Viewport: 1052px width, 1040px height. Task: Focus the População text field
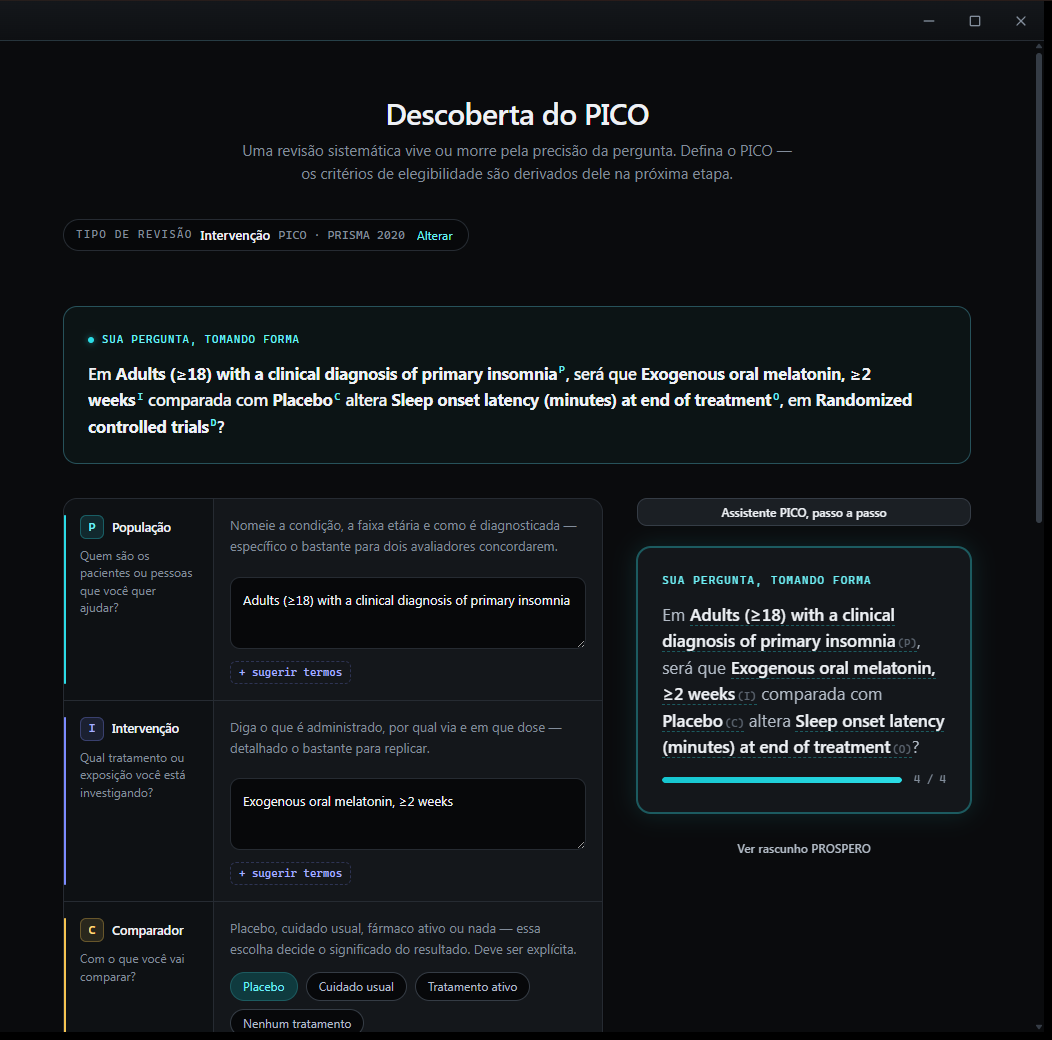click(408, 613)
